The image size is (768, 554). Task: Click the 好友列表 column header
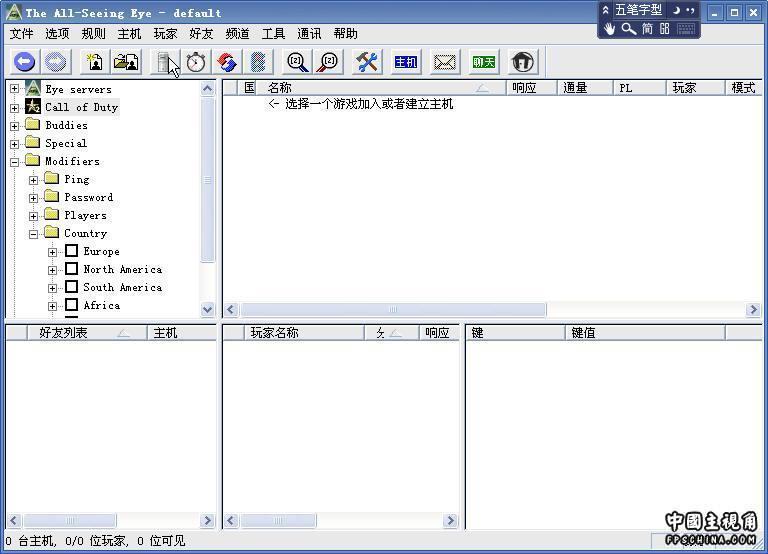coord(87,333)
